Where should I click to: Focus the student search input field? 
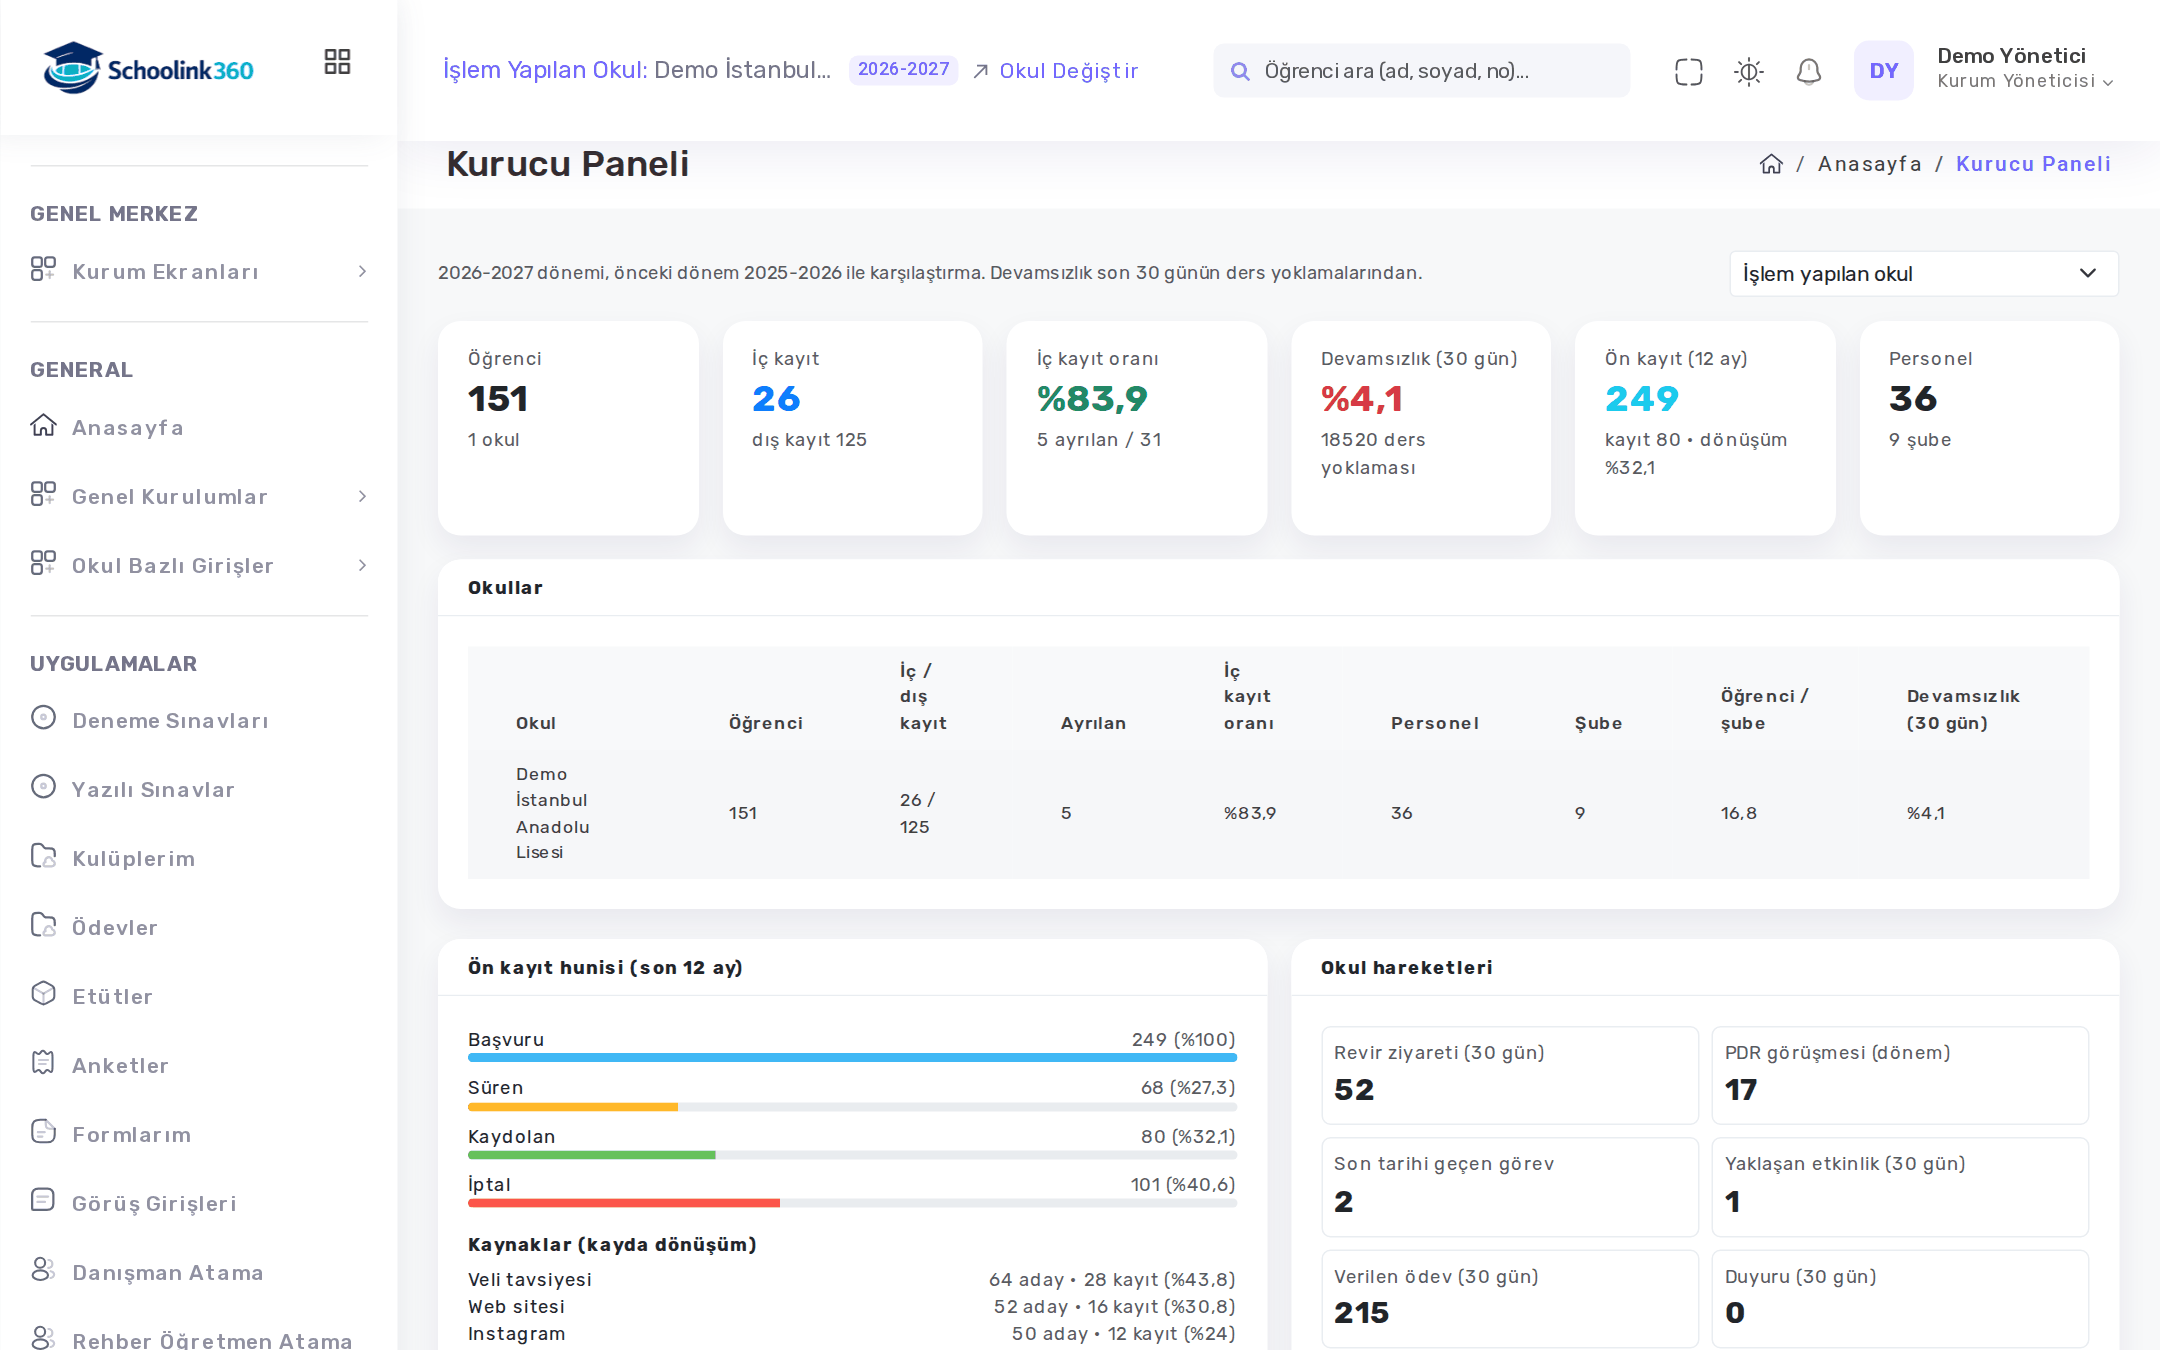pos(1421,71)
